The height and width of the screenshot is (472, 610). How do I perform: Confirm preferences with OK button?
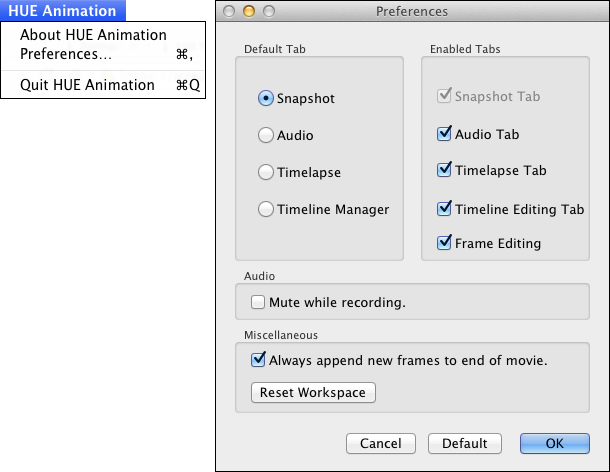555,443
